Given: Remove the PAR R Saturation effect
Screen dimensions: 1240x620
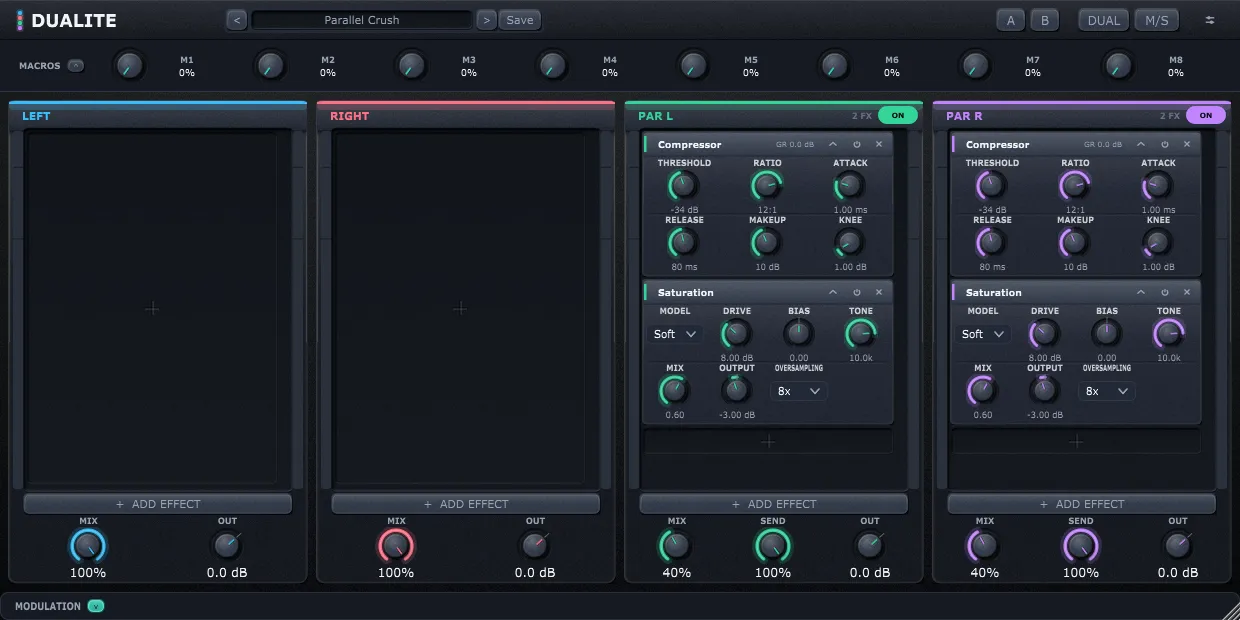Looking at the screenshot, I should pos(1187,293).
